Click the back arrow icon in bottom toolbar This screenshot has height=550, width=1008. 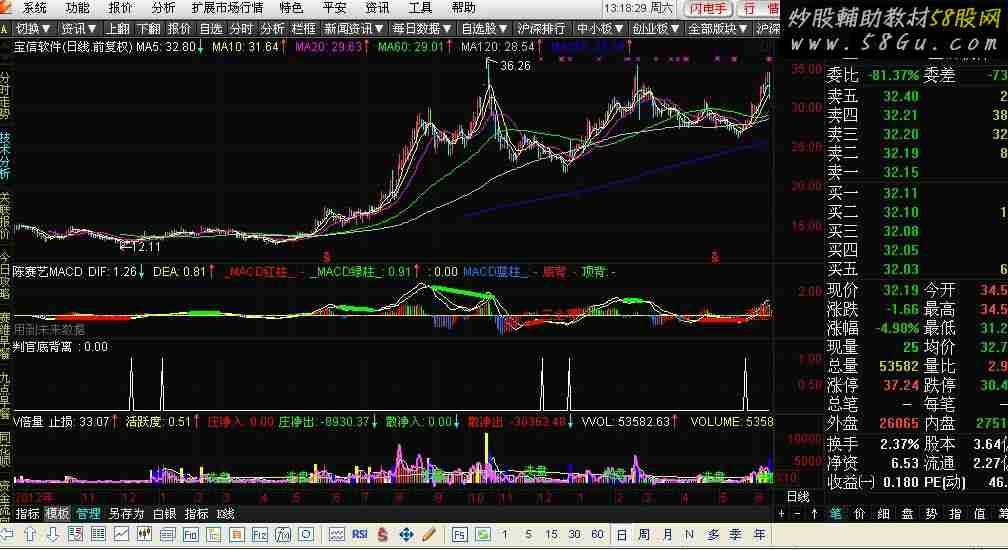click(7, 534)
